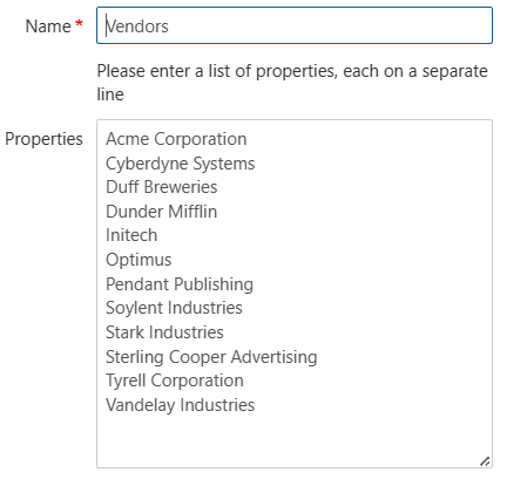Image resolution: width=506 pixels, height=477 pixels.
Task: Place cursor on Tyrell Corporation
Action: tap(174, 380)
